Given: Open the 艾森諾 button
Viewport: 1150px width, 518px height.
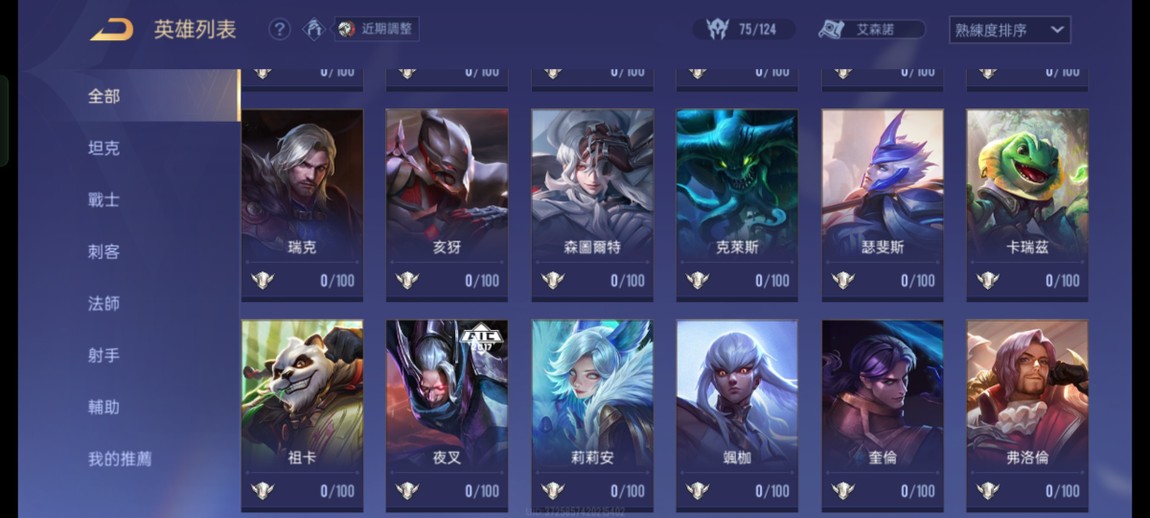Looking at the screenshot, I should (872, 29).
